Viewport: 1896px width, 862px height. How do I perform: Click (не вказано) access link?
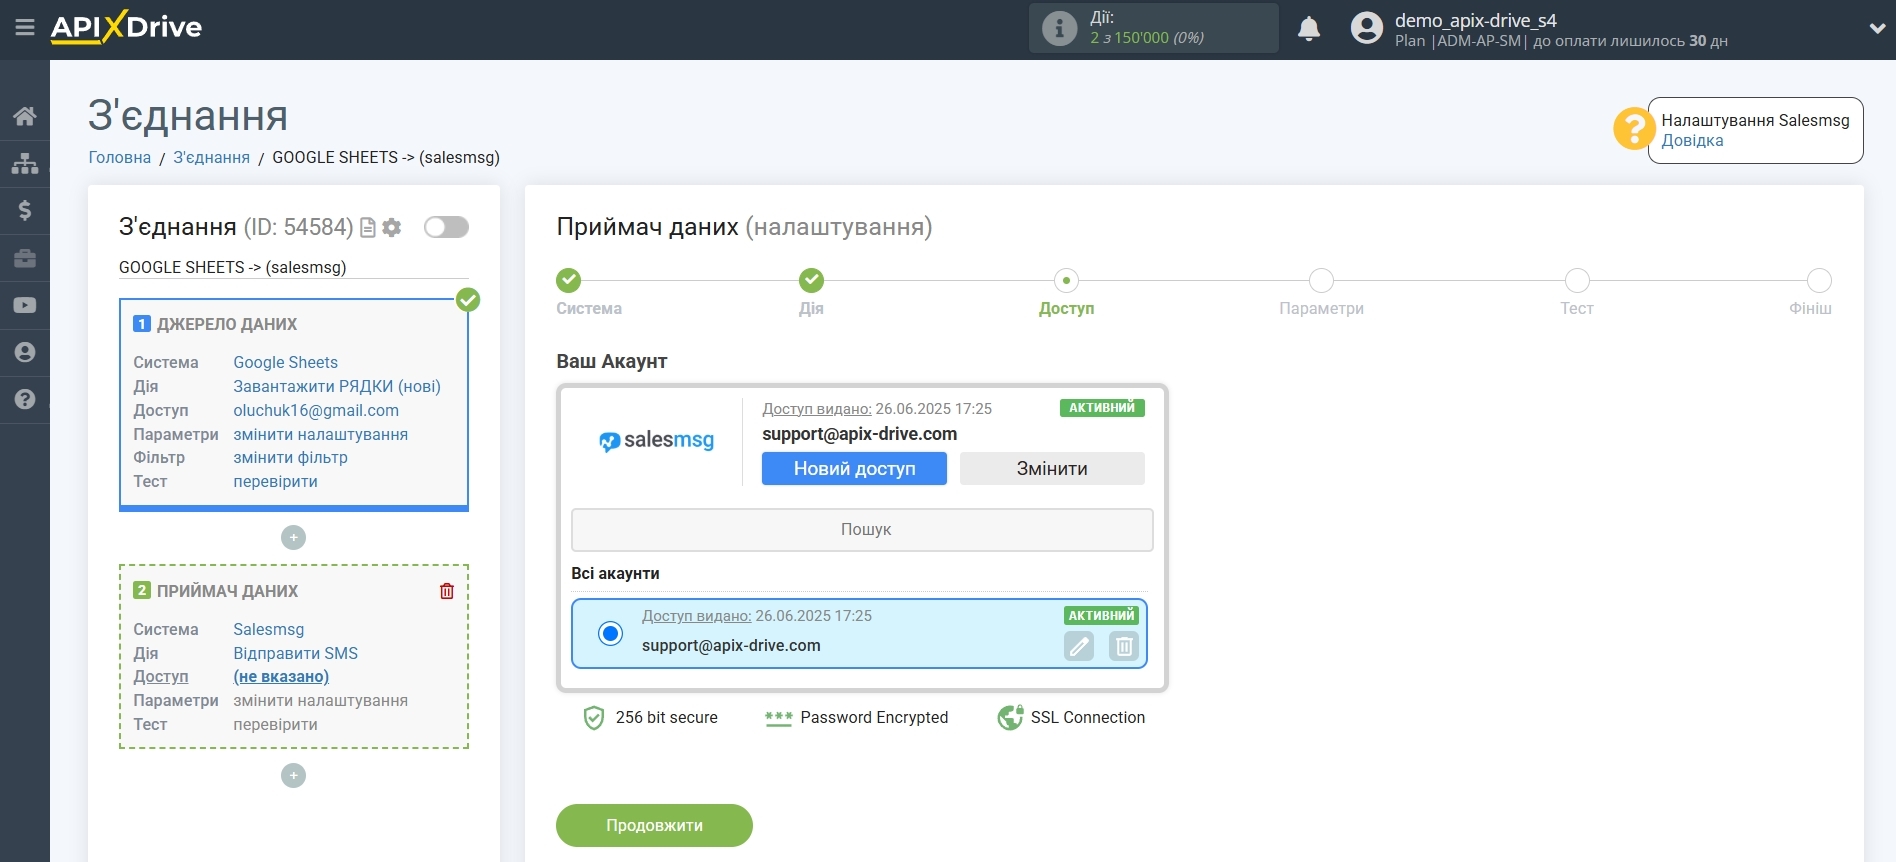coord(281,676)
